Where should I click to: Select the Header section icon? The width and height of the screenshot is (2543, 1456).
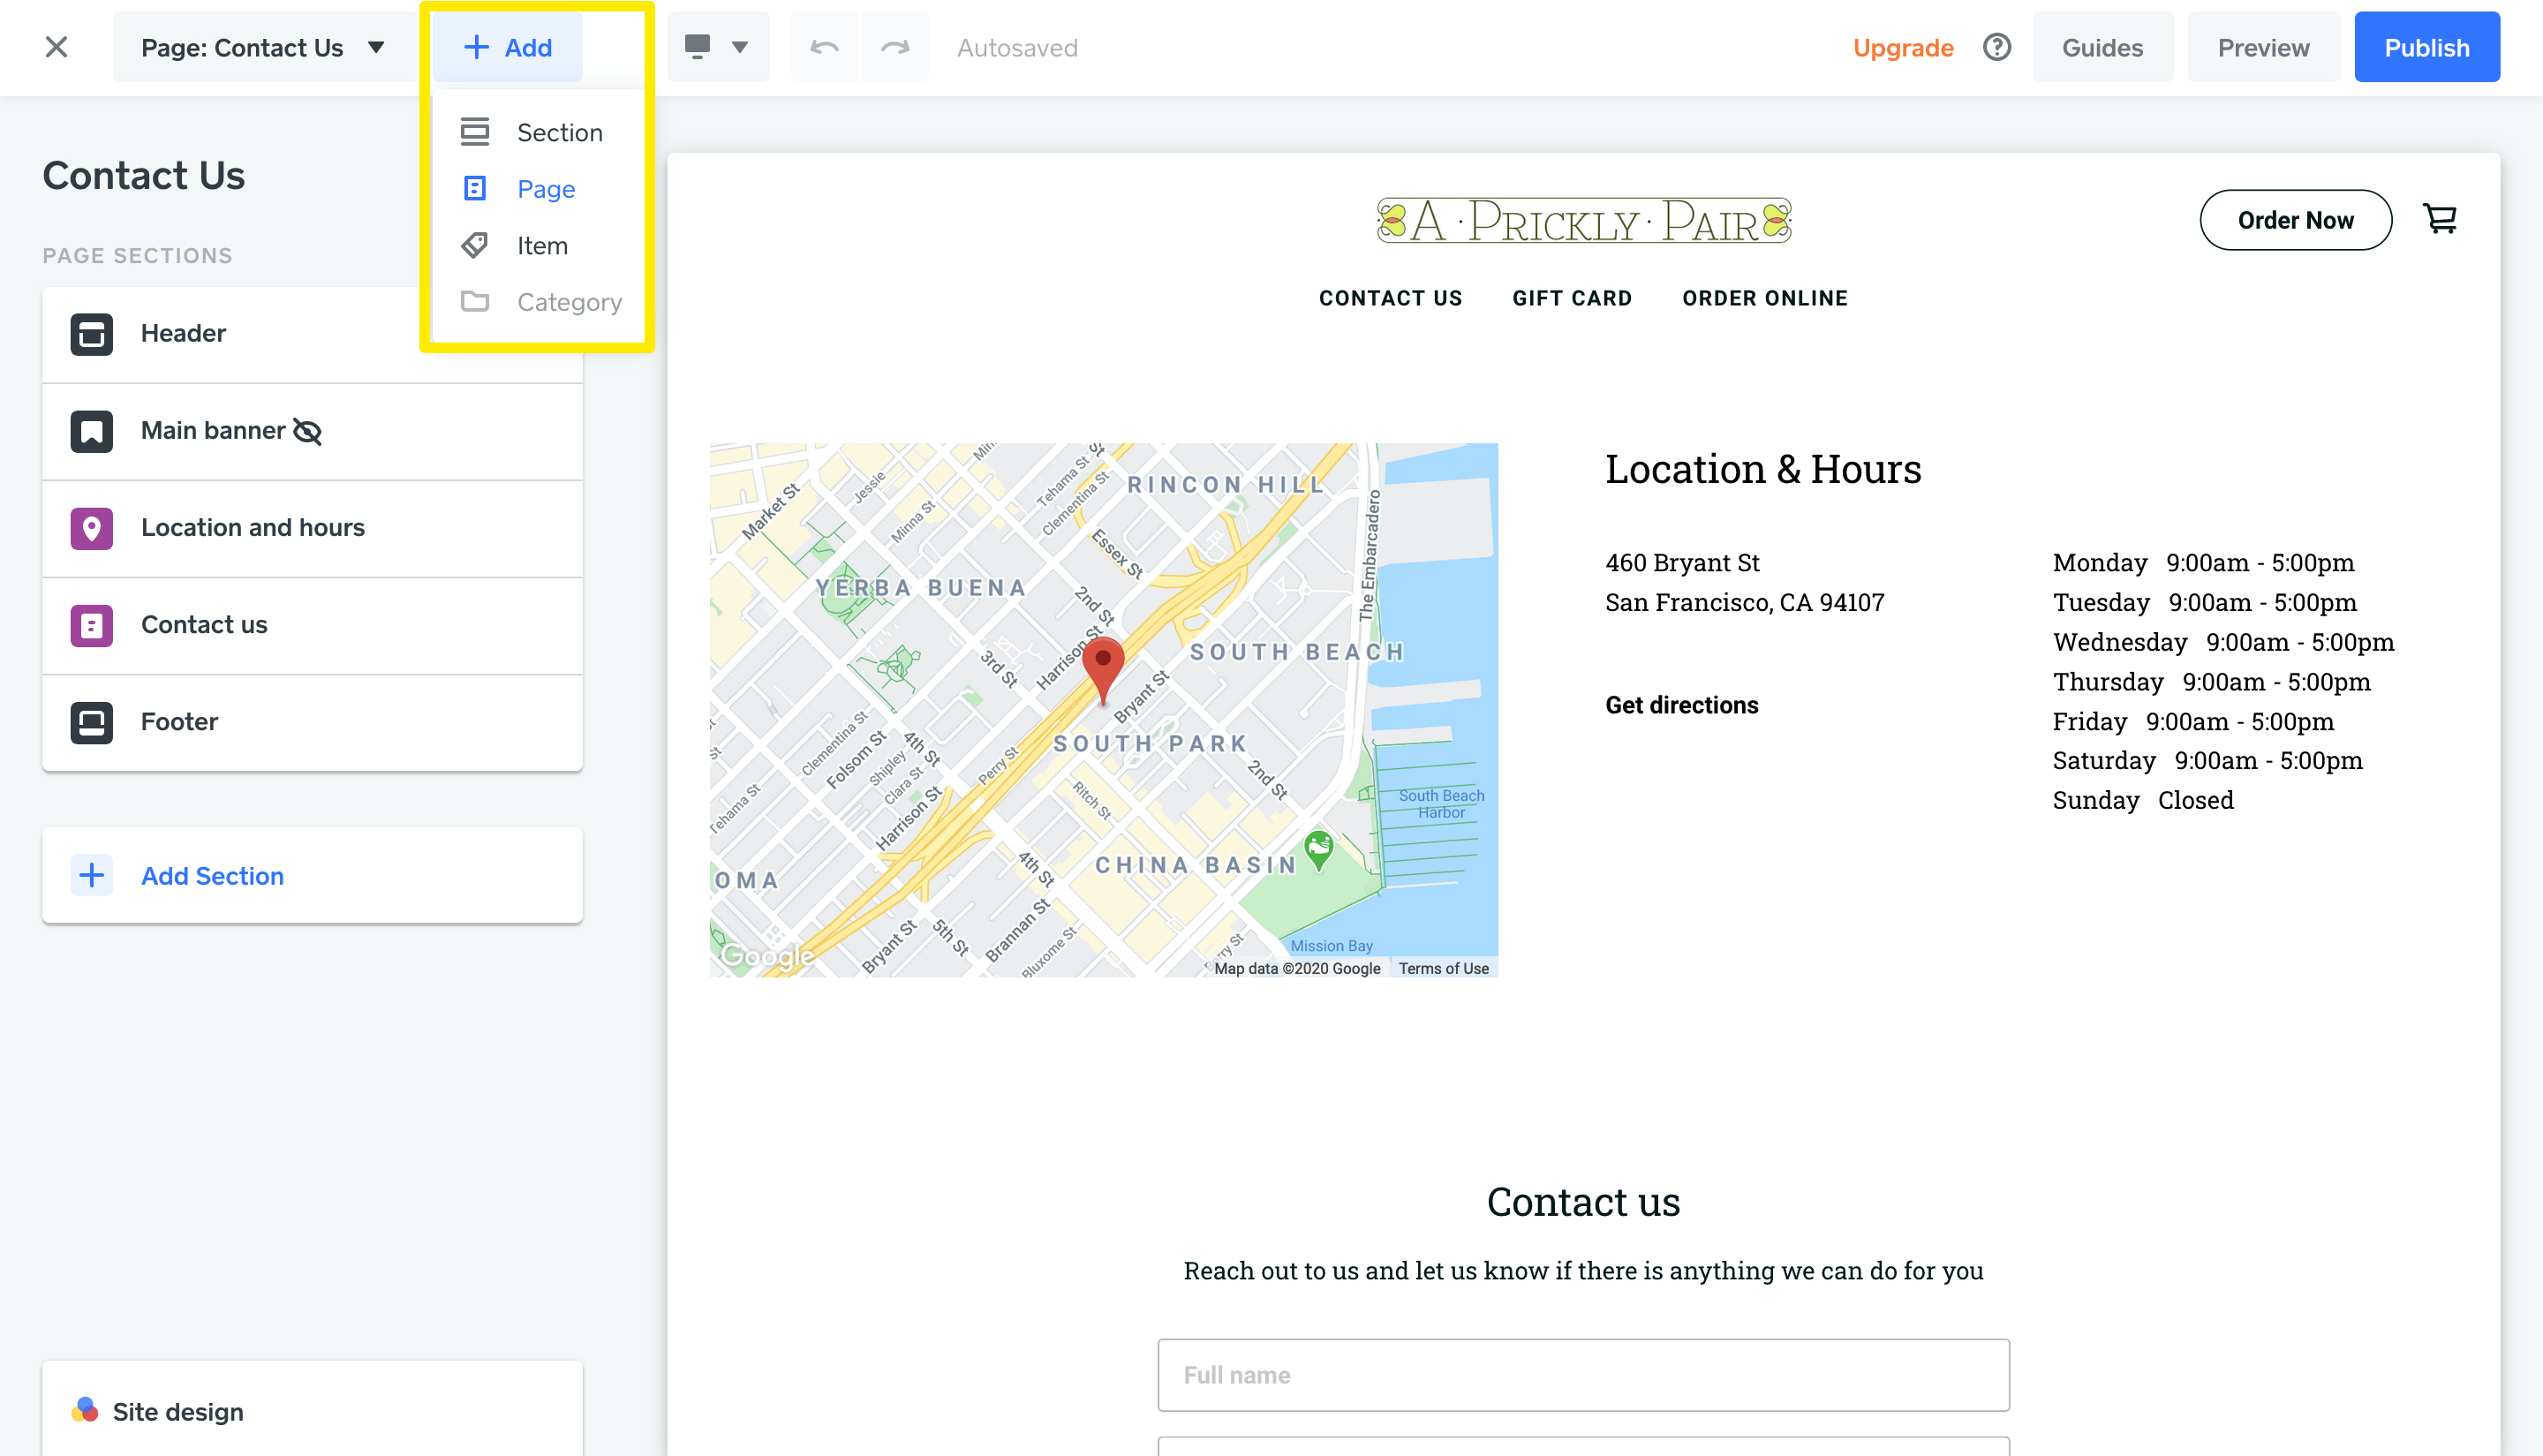[91, 334]
